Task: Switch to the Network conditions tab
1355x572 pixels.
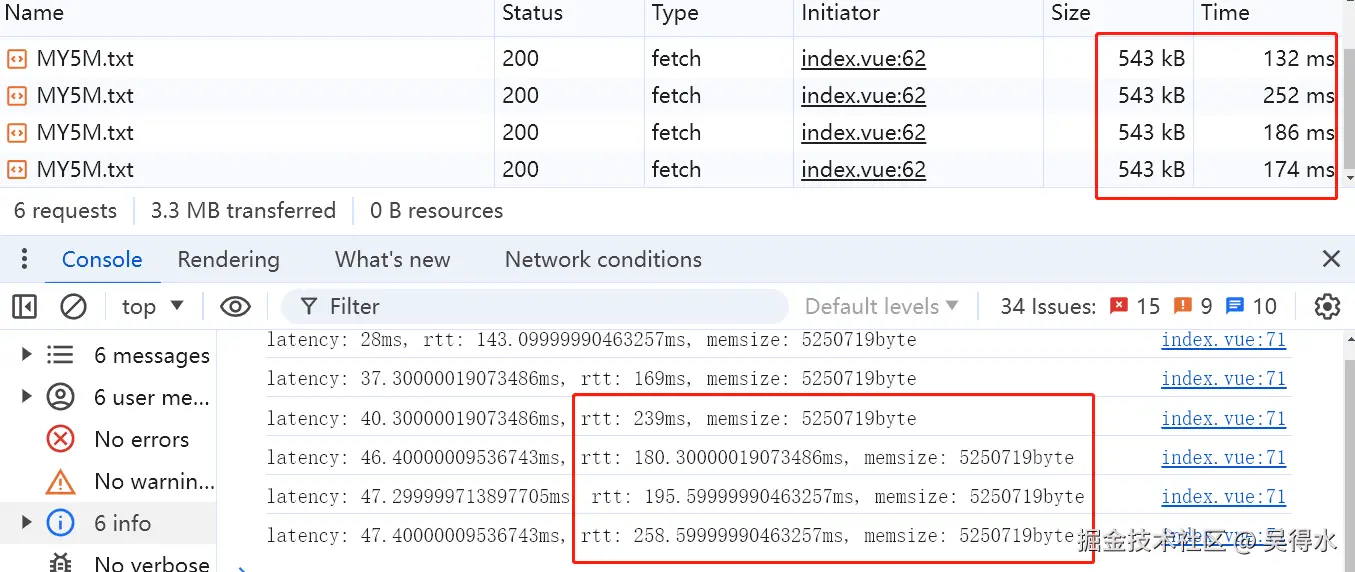Action: click(603, 260)
